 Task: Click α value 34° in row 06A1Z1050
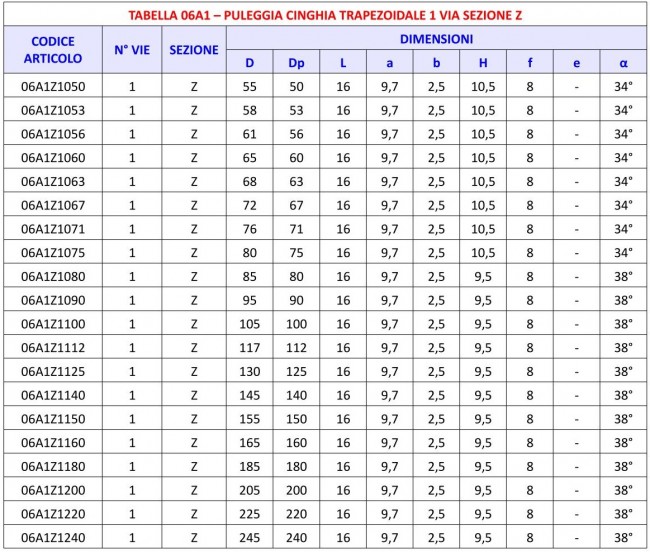point(623,87)
